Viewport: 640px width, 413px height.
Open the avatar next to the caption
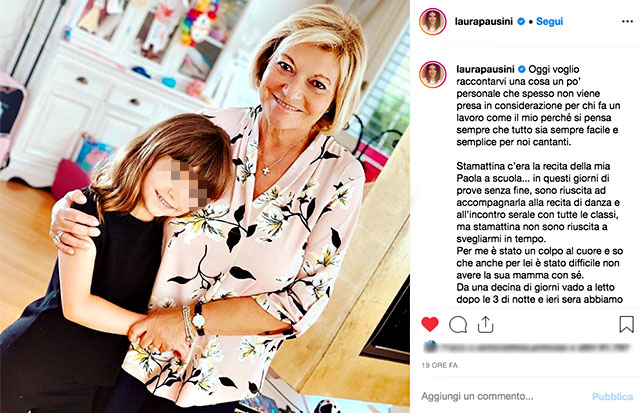(432, 75)
